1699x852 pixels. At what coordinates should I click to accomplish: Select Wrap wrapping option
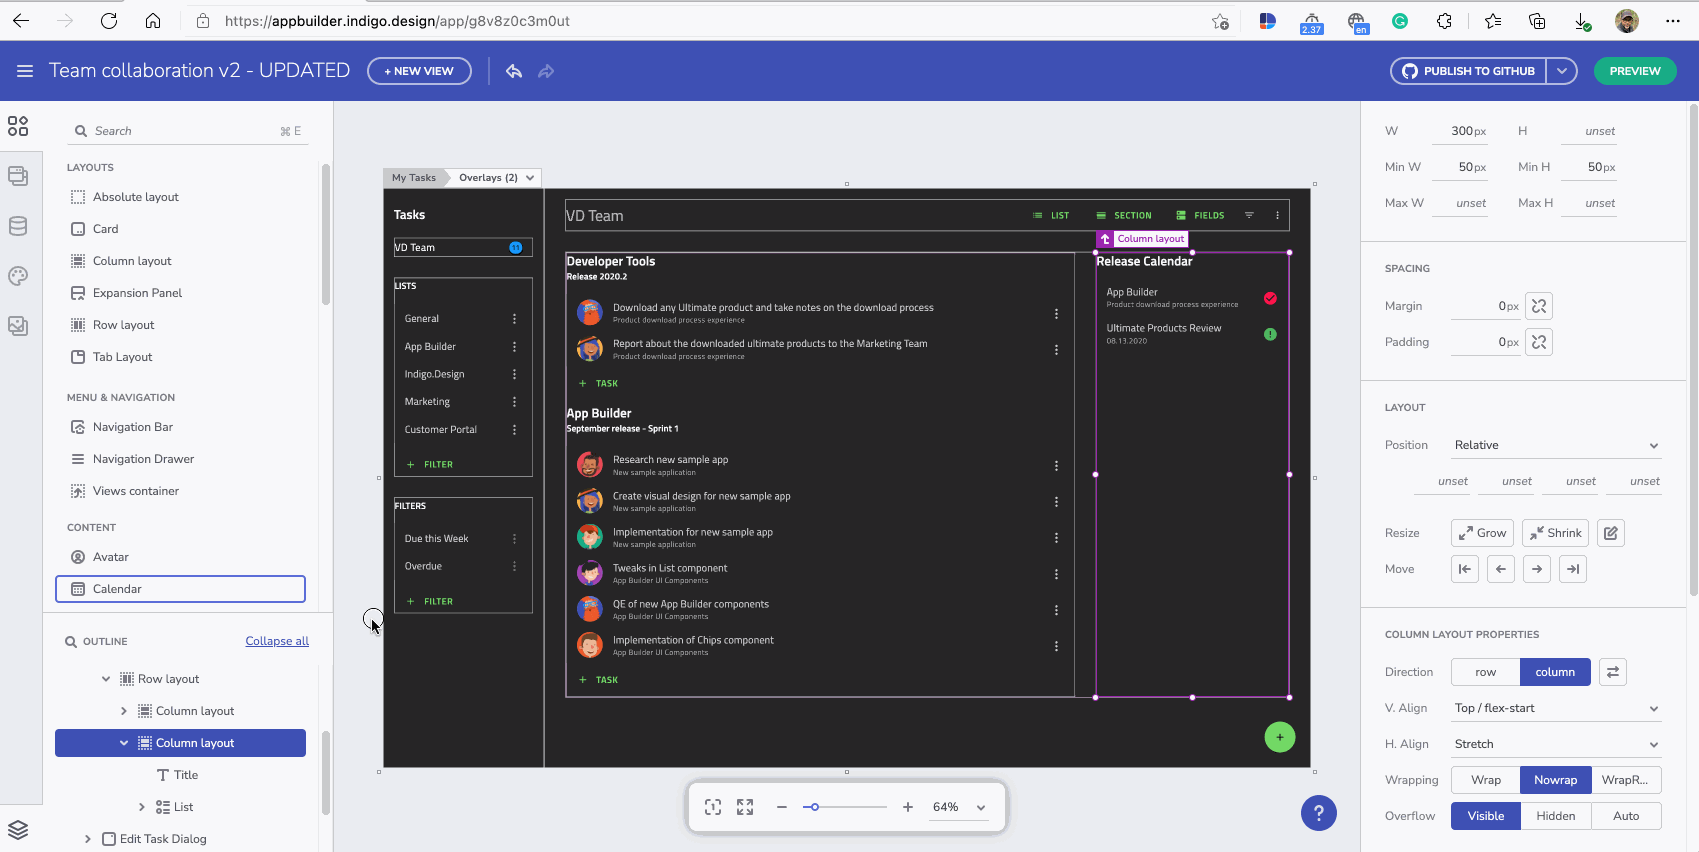[x=1485, y=780]
